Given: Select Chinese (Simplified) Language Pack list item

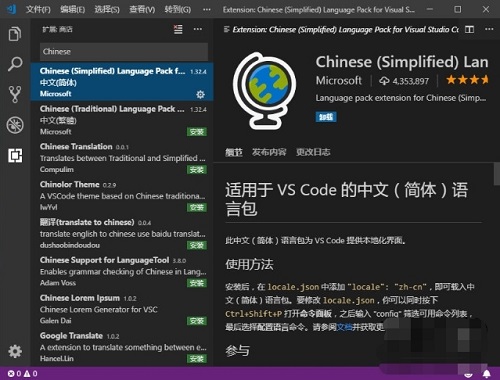Looking at the screenshot, I should click(x=122, y=82).
